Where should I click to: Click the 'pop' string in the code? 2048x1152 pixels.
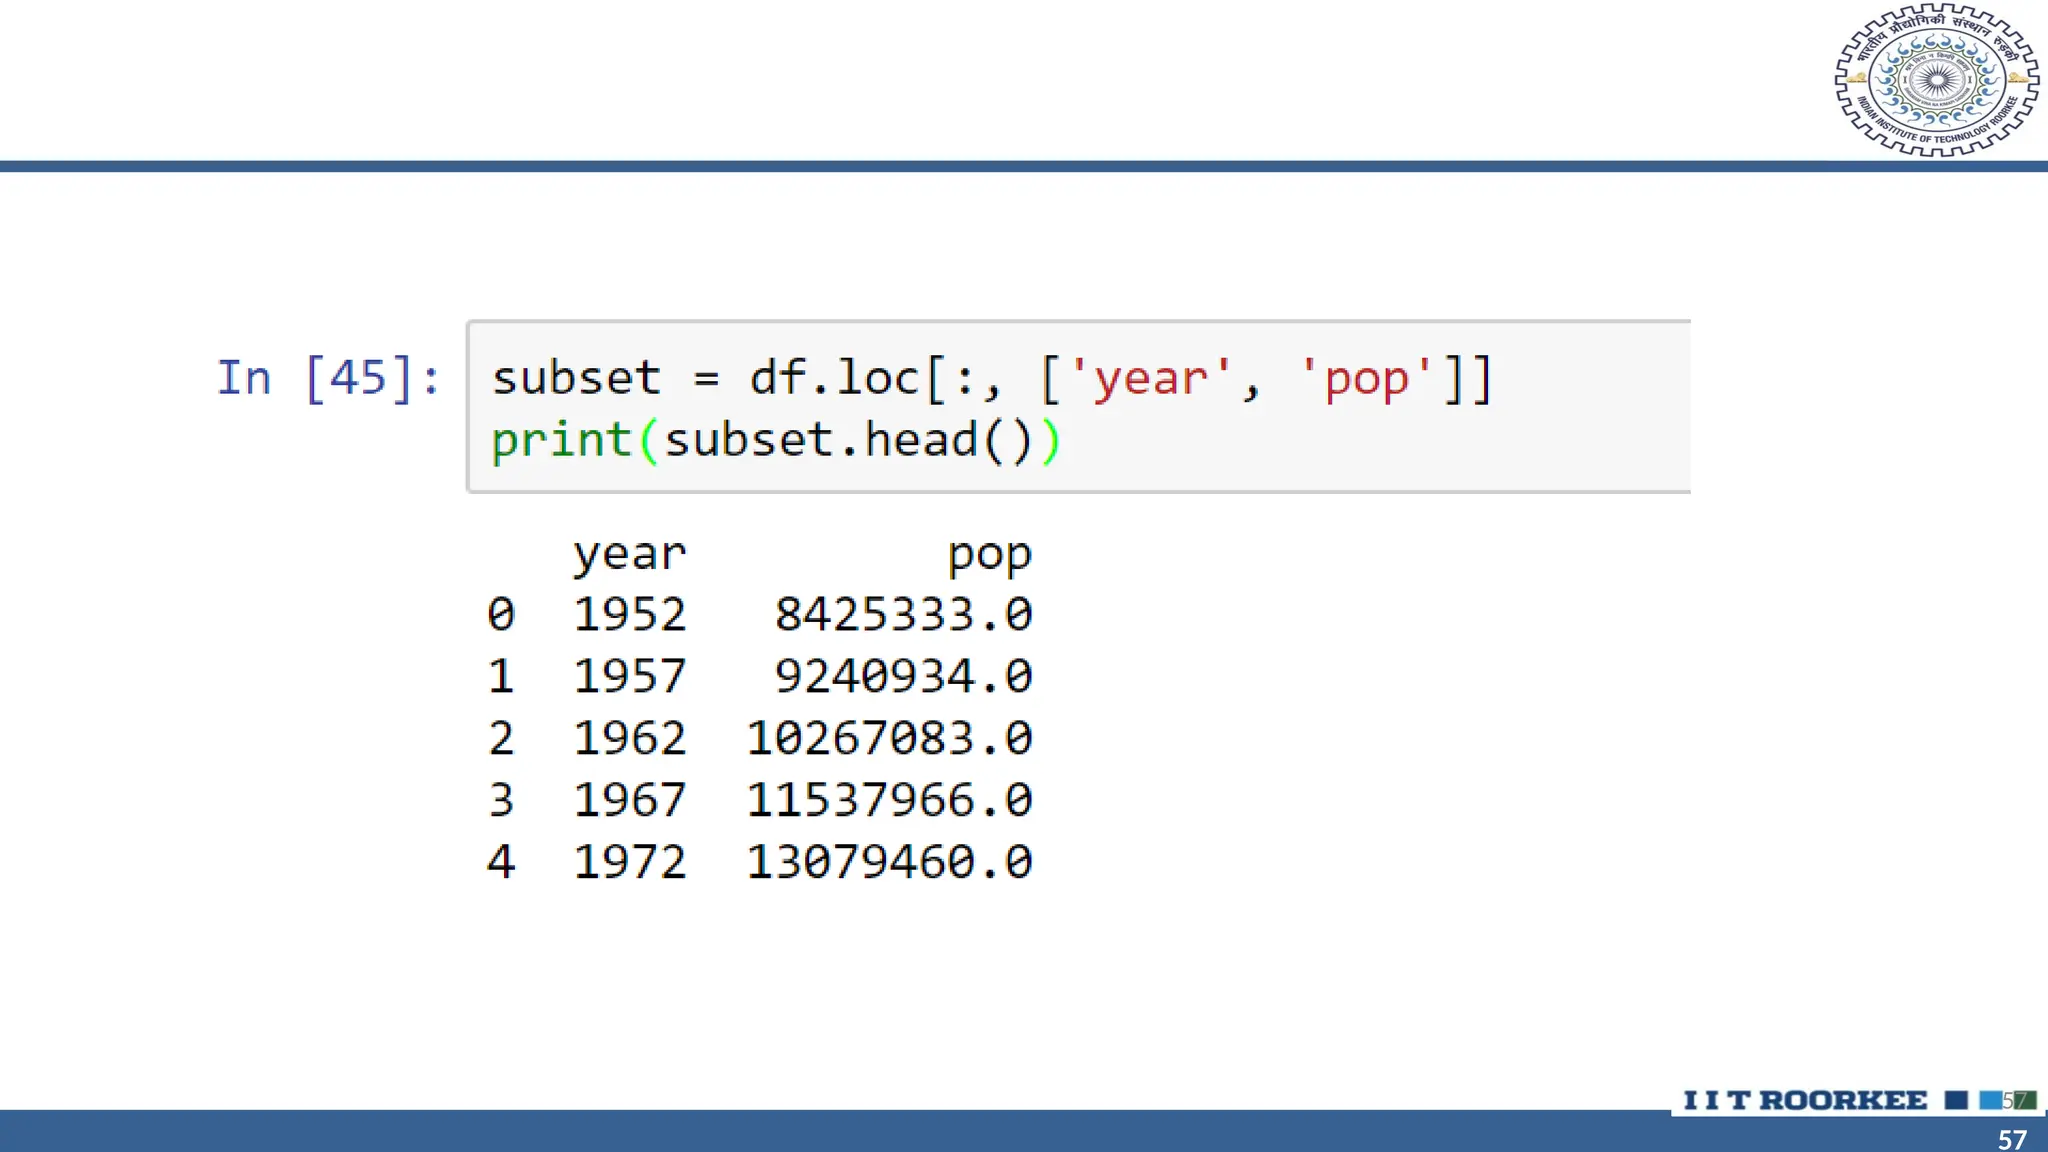1366,378
